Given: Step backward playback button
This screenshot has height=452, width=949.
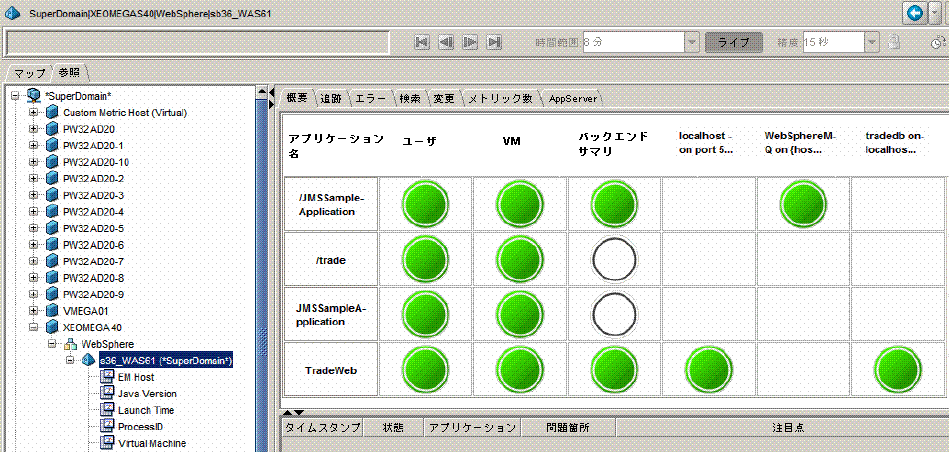Looking at the screenshot, I should 446,42.
